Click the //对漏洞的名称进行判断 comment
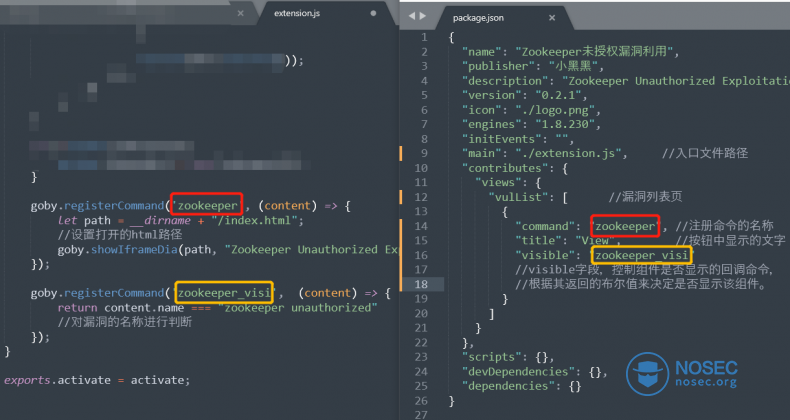The image size is (790, 420). [124, 322]
